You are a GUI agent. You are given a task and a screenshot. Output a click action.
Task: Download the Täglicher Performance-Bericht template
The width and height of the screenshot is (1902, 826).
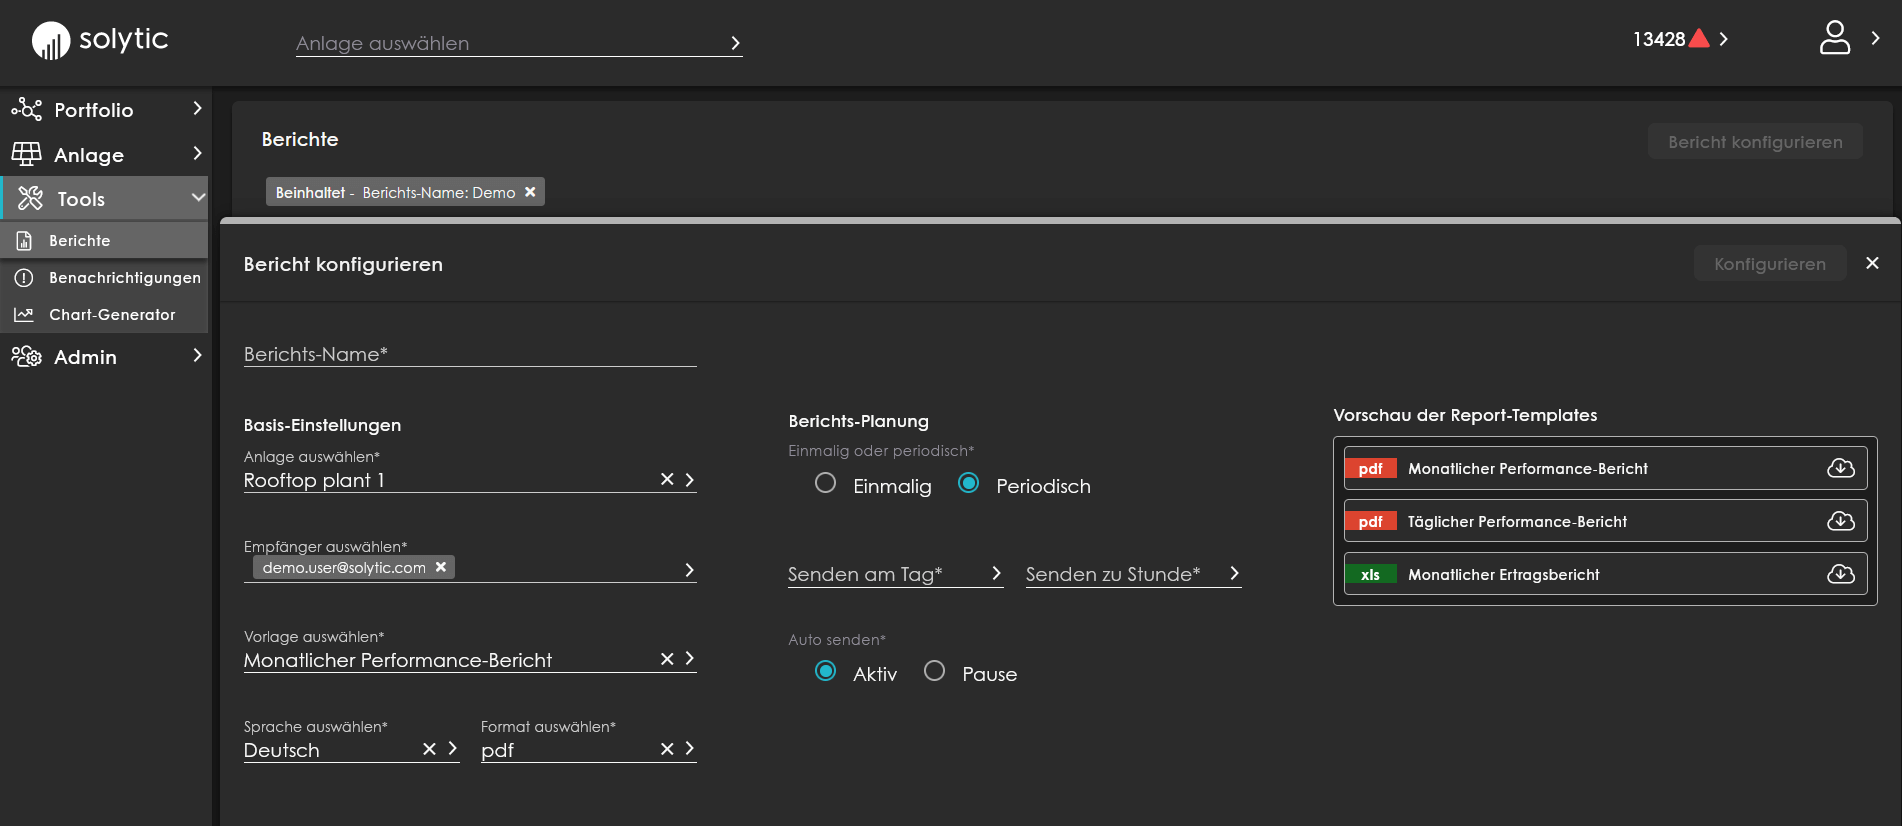click(x=1840, y=521)
